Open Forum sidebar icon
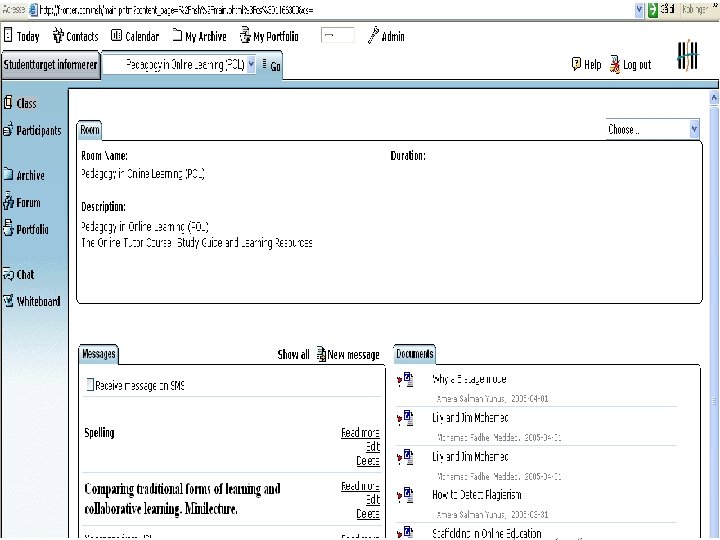This screenshot has height=540, width=720. 8,202
